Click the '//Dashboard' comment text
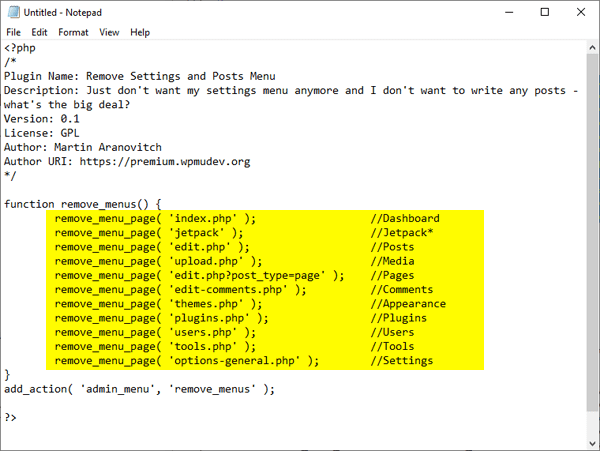 pyautogui.click(x=405, y=218)
